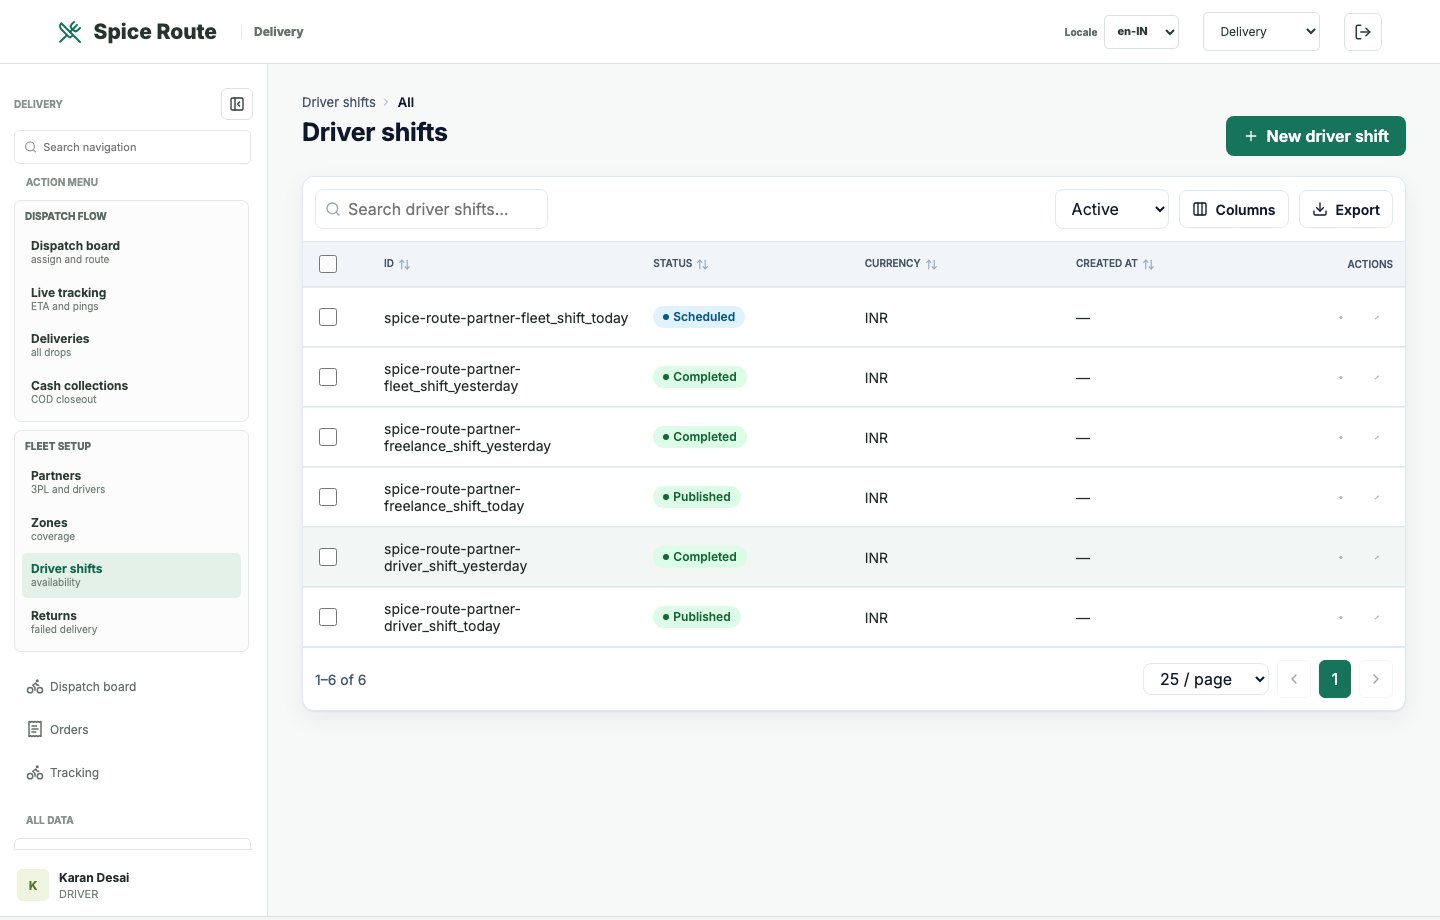This screenshot has height=920, width=1440.
Task: Open the Columns chooser
Action: coord(1234,209)
